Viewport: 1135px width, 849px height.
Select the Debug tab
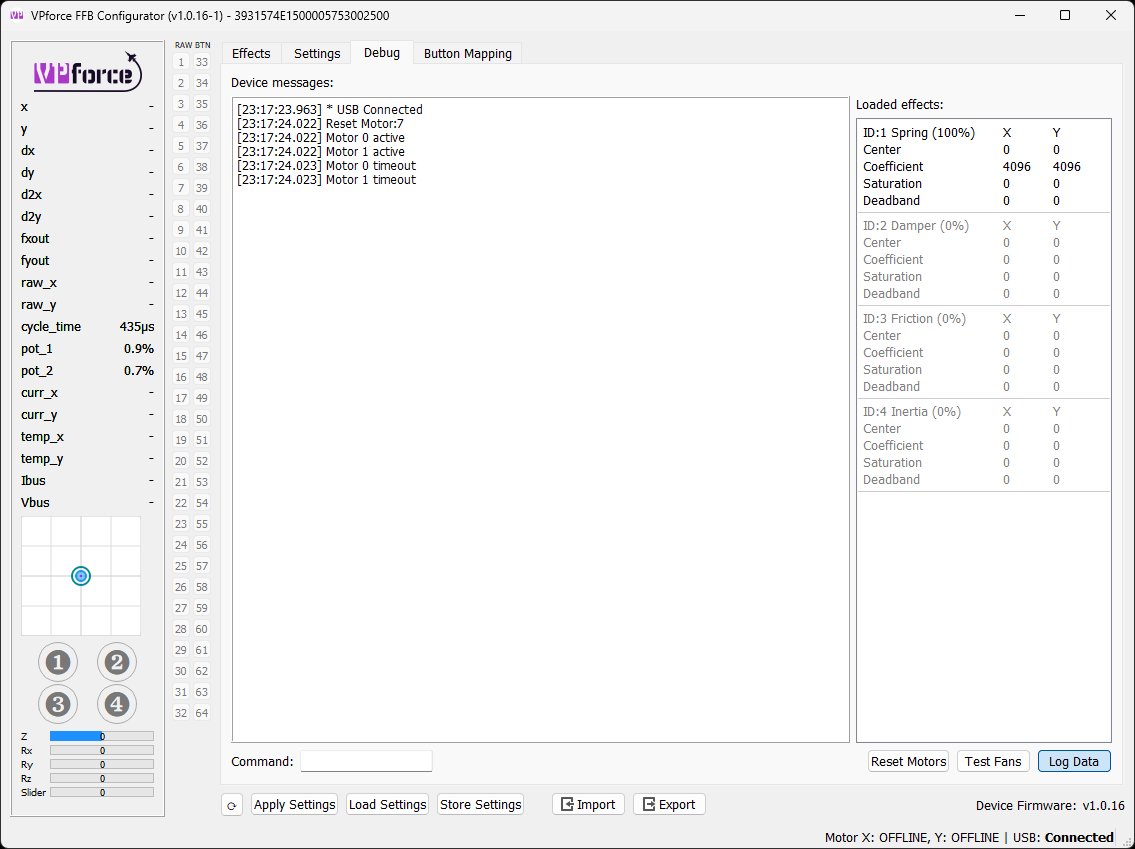[381, 53]
